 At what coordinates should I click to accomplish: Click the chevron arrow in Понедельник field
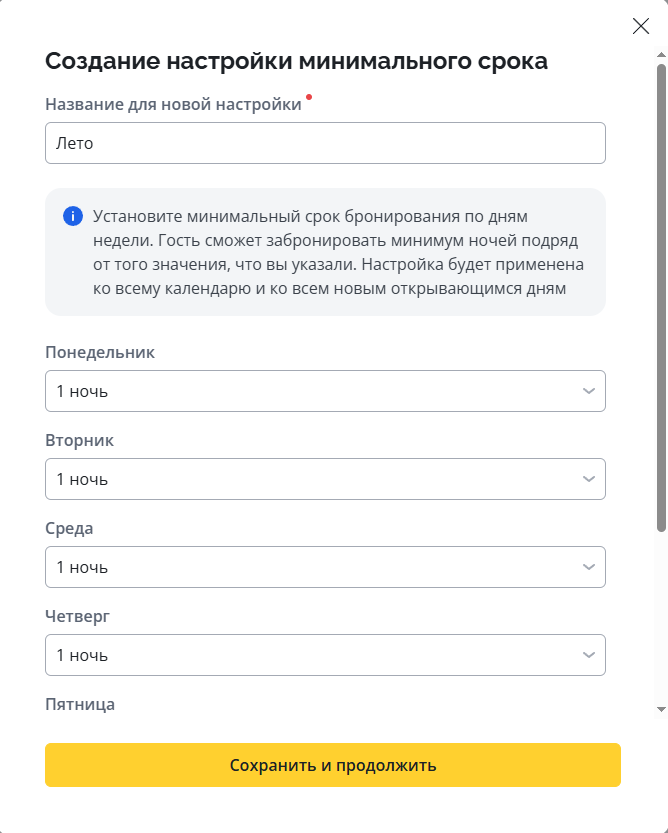tap(589, 391)
